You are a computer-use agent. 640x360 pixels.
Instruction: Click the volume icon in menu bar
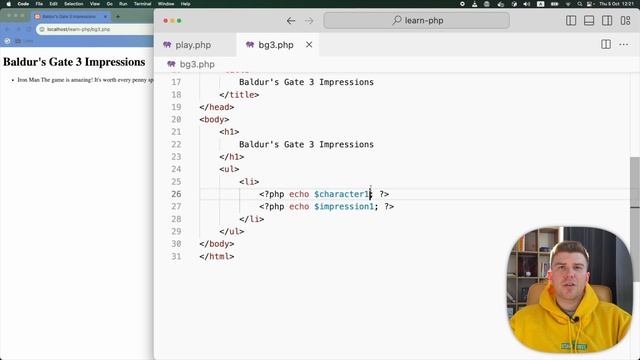[527, 4]
